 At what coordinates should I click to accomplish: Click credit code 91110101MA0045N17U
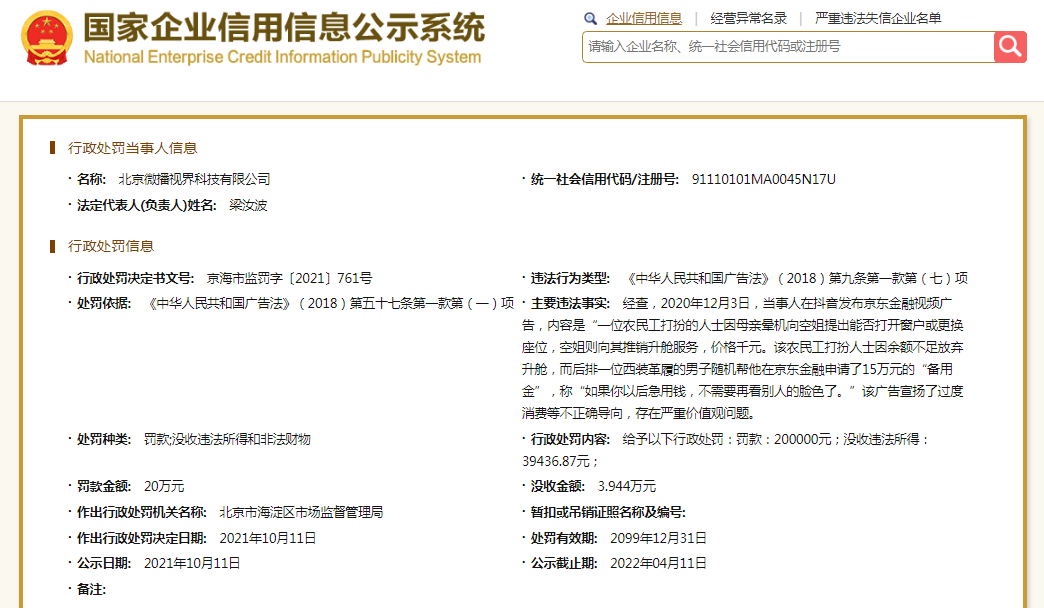(x=764, y=179)
